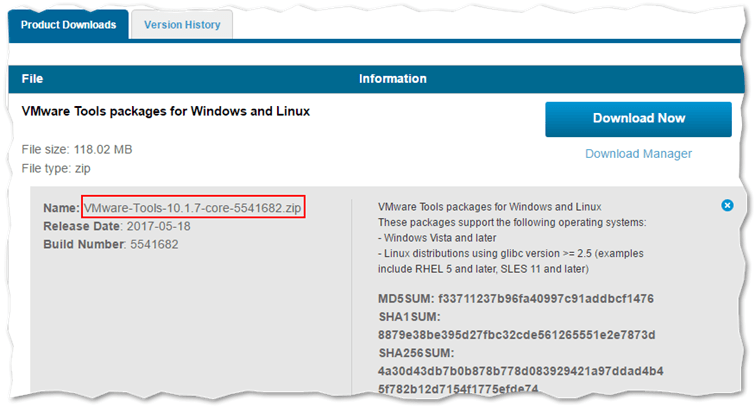The height and width of the screenshot is (408, 756).
Task: Close the file details panel with the X icon
Action: point(727,205)
